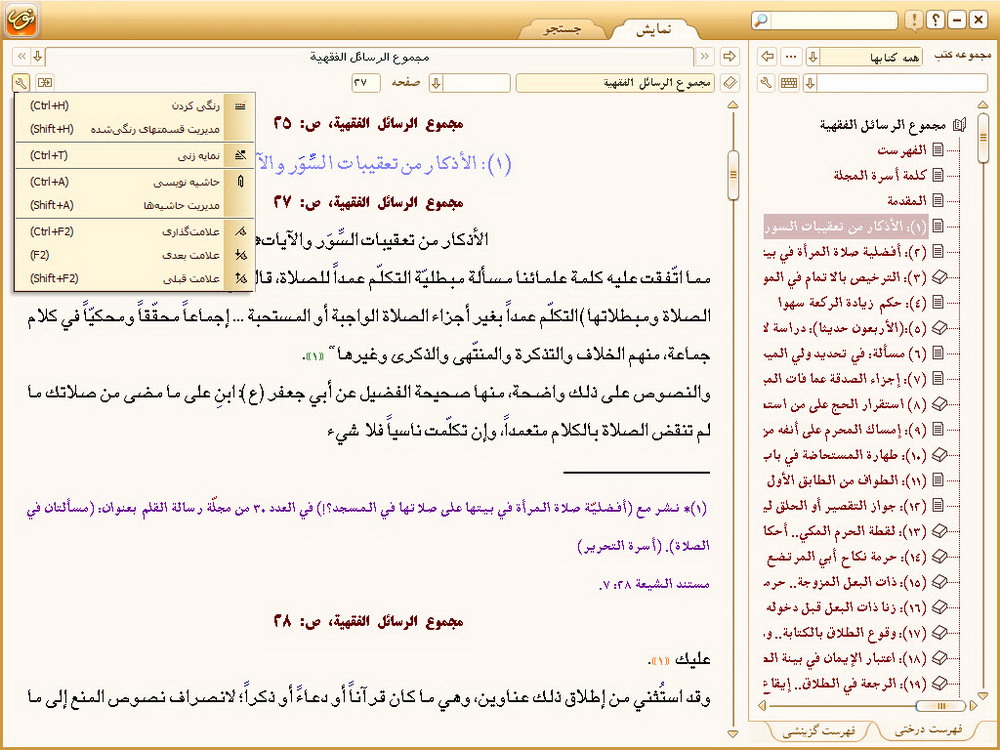Open the exclamation mark notification button

click(913, 20)
